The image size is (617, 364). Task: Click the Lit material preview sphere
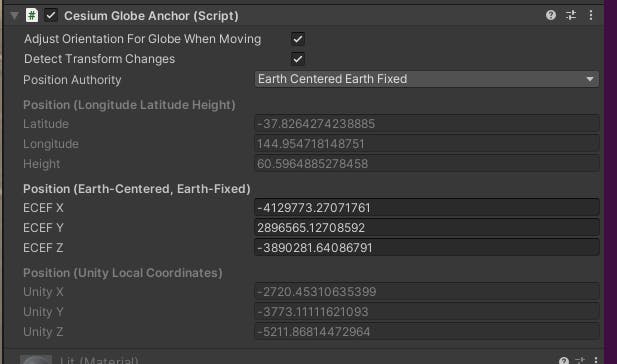tap(36, 360)
